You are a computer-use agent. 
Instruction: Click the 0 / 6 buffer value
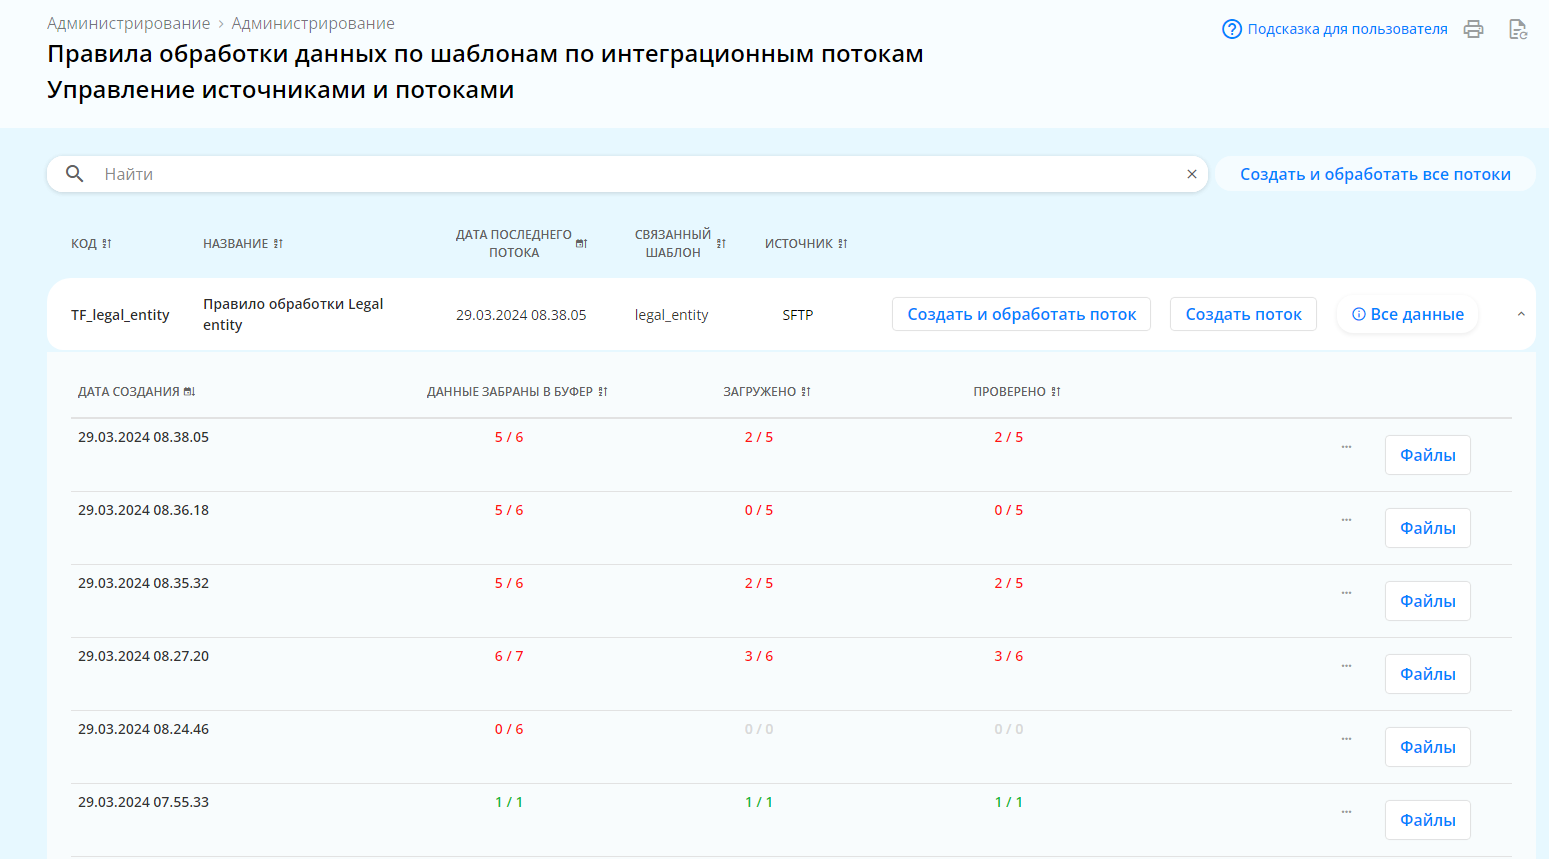pos(509,729)
